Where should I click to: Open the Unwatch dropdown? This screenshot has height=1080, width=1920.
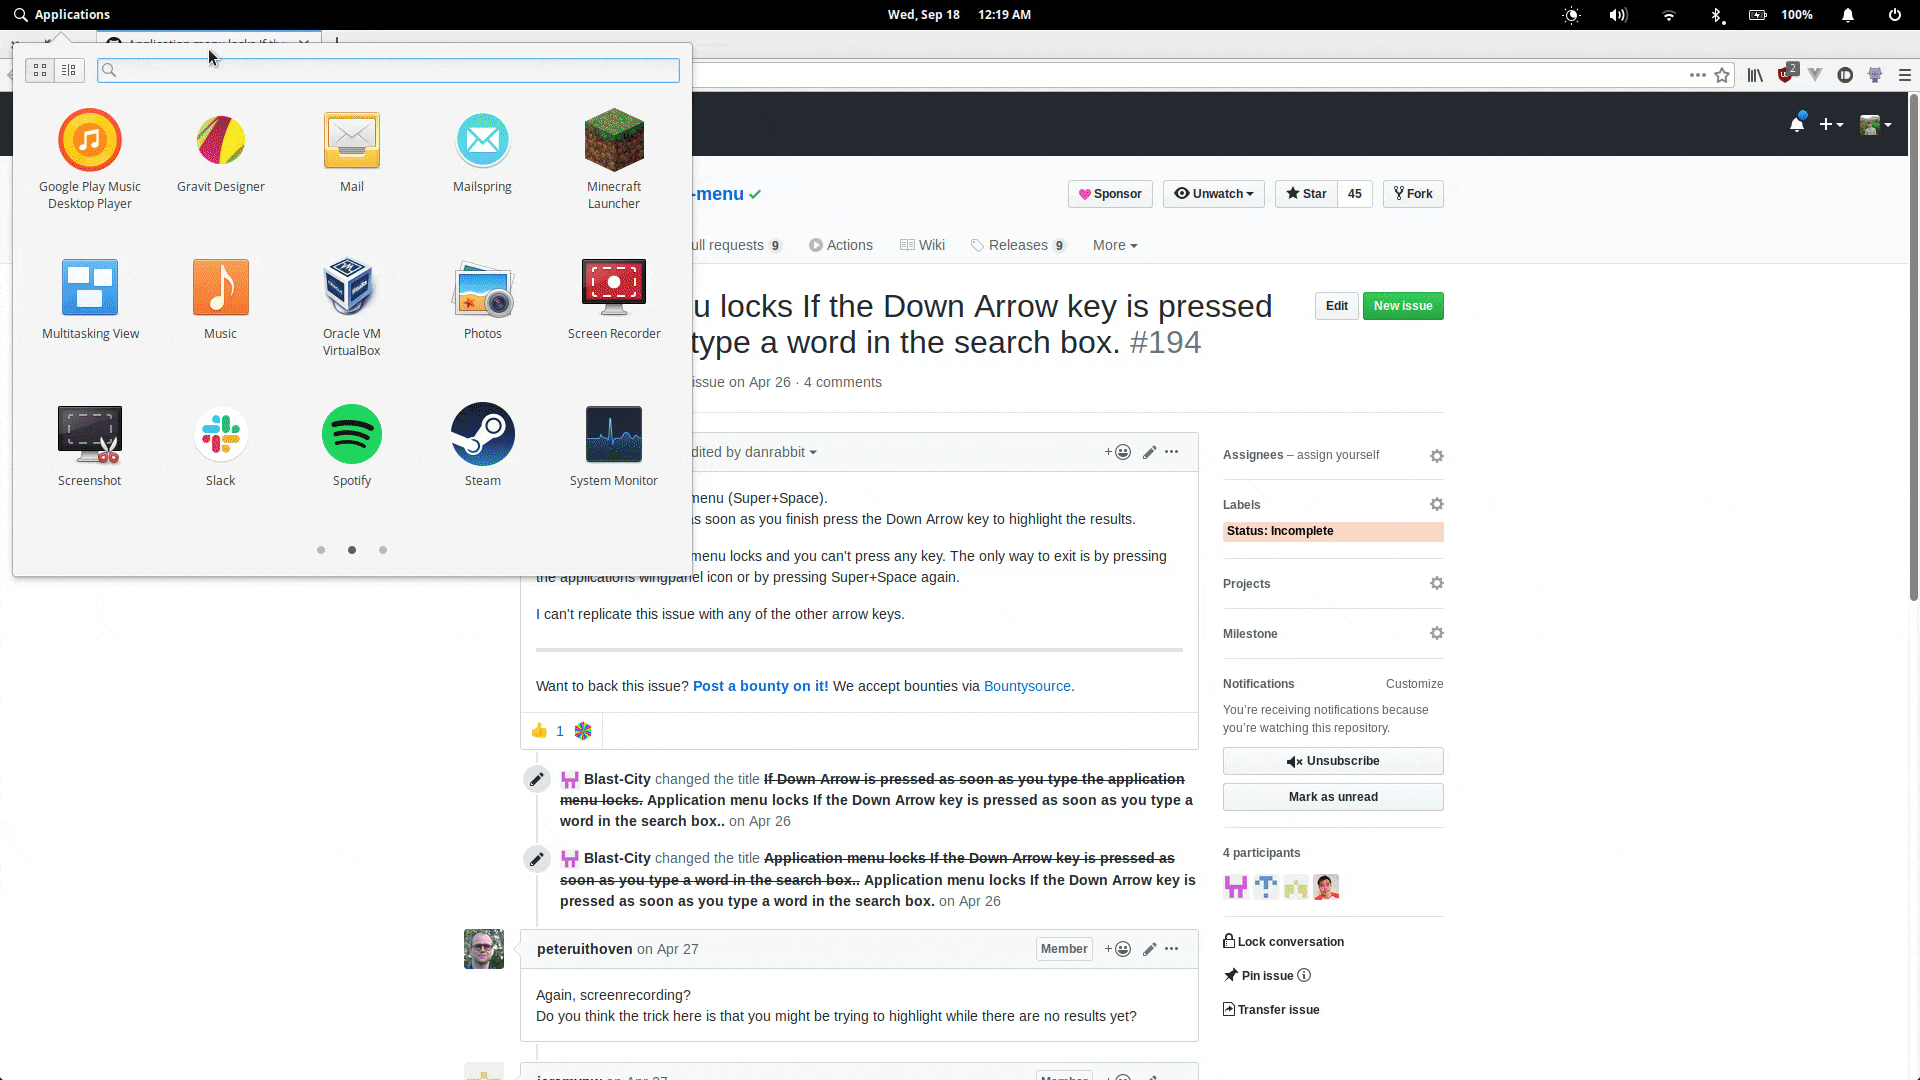(x=1213, y=194)
